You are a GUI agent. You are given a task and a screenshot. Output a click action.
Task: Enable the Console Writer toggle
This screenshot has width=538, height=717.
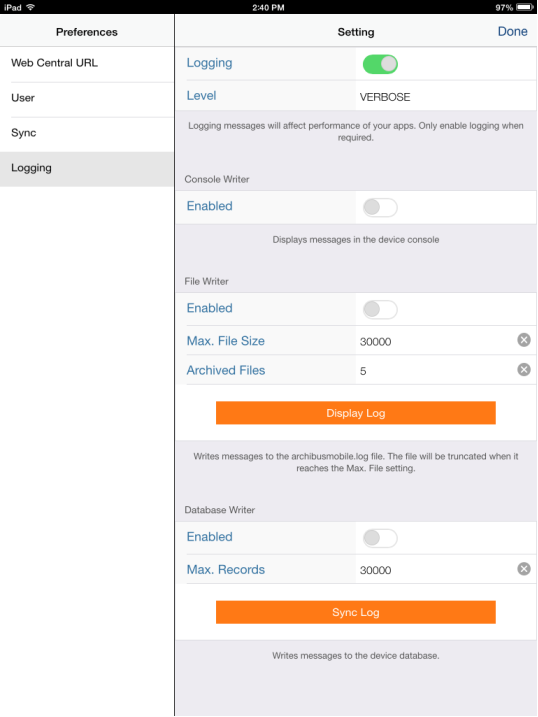click(380, 208)
